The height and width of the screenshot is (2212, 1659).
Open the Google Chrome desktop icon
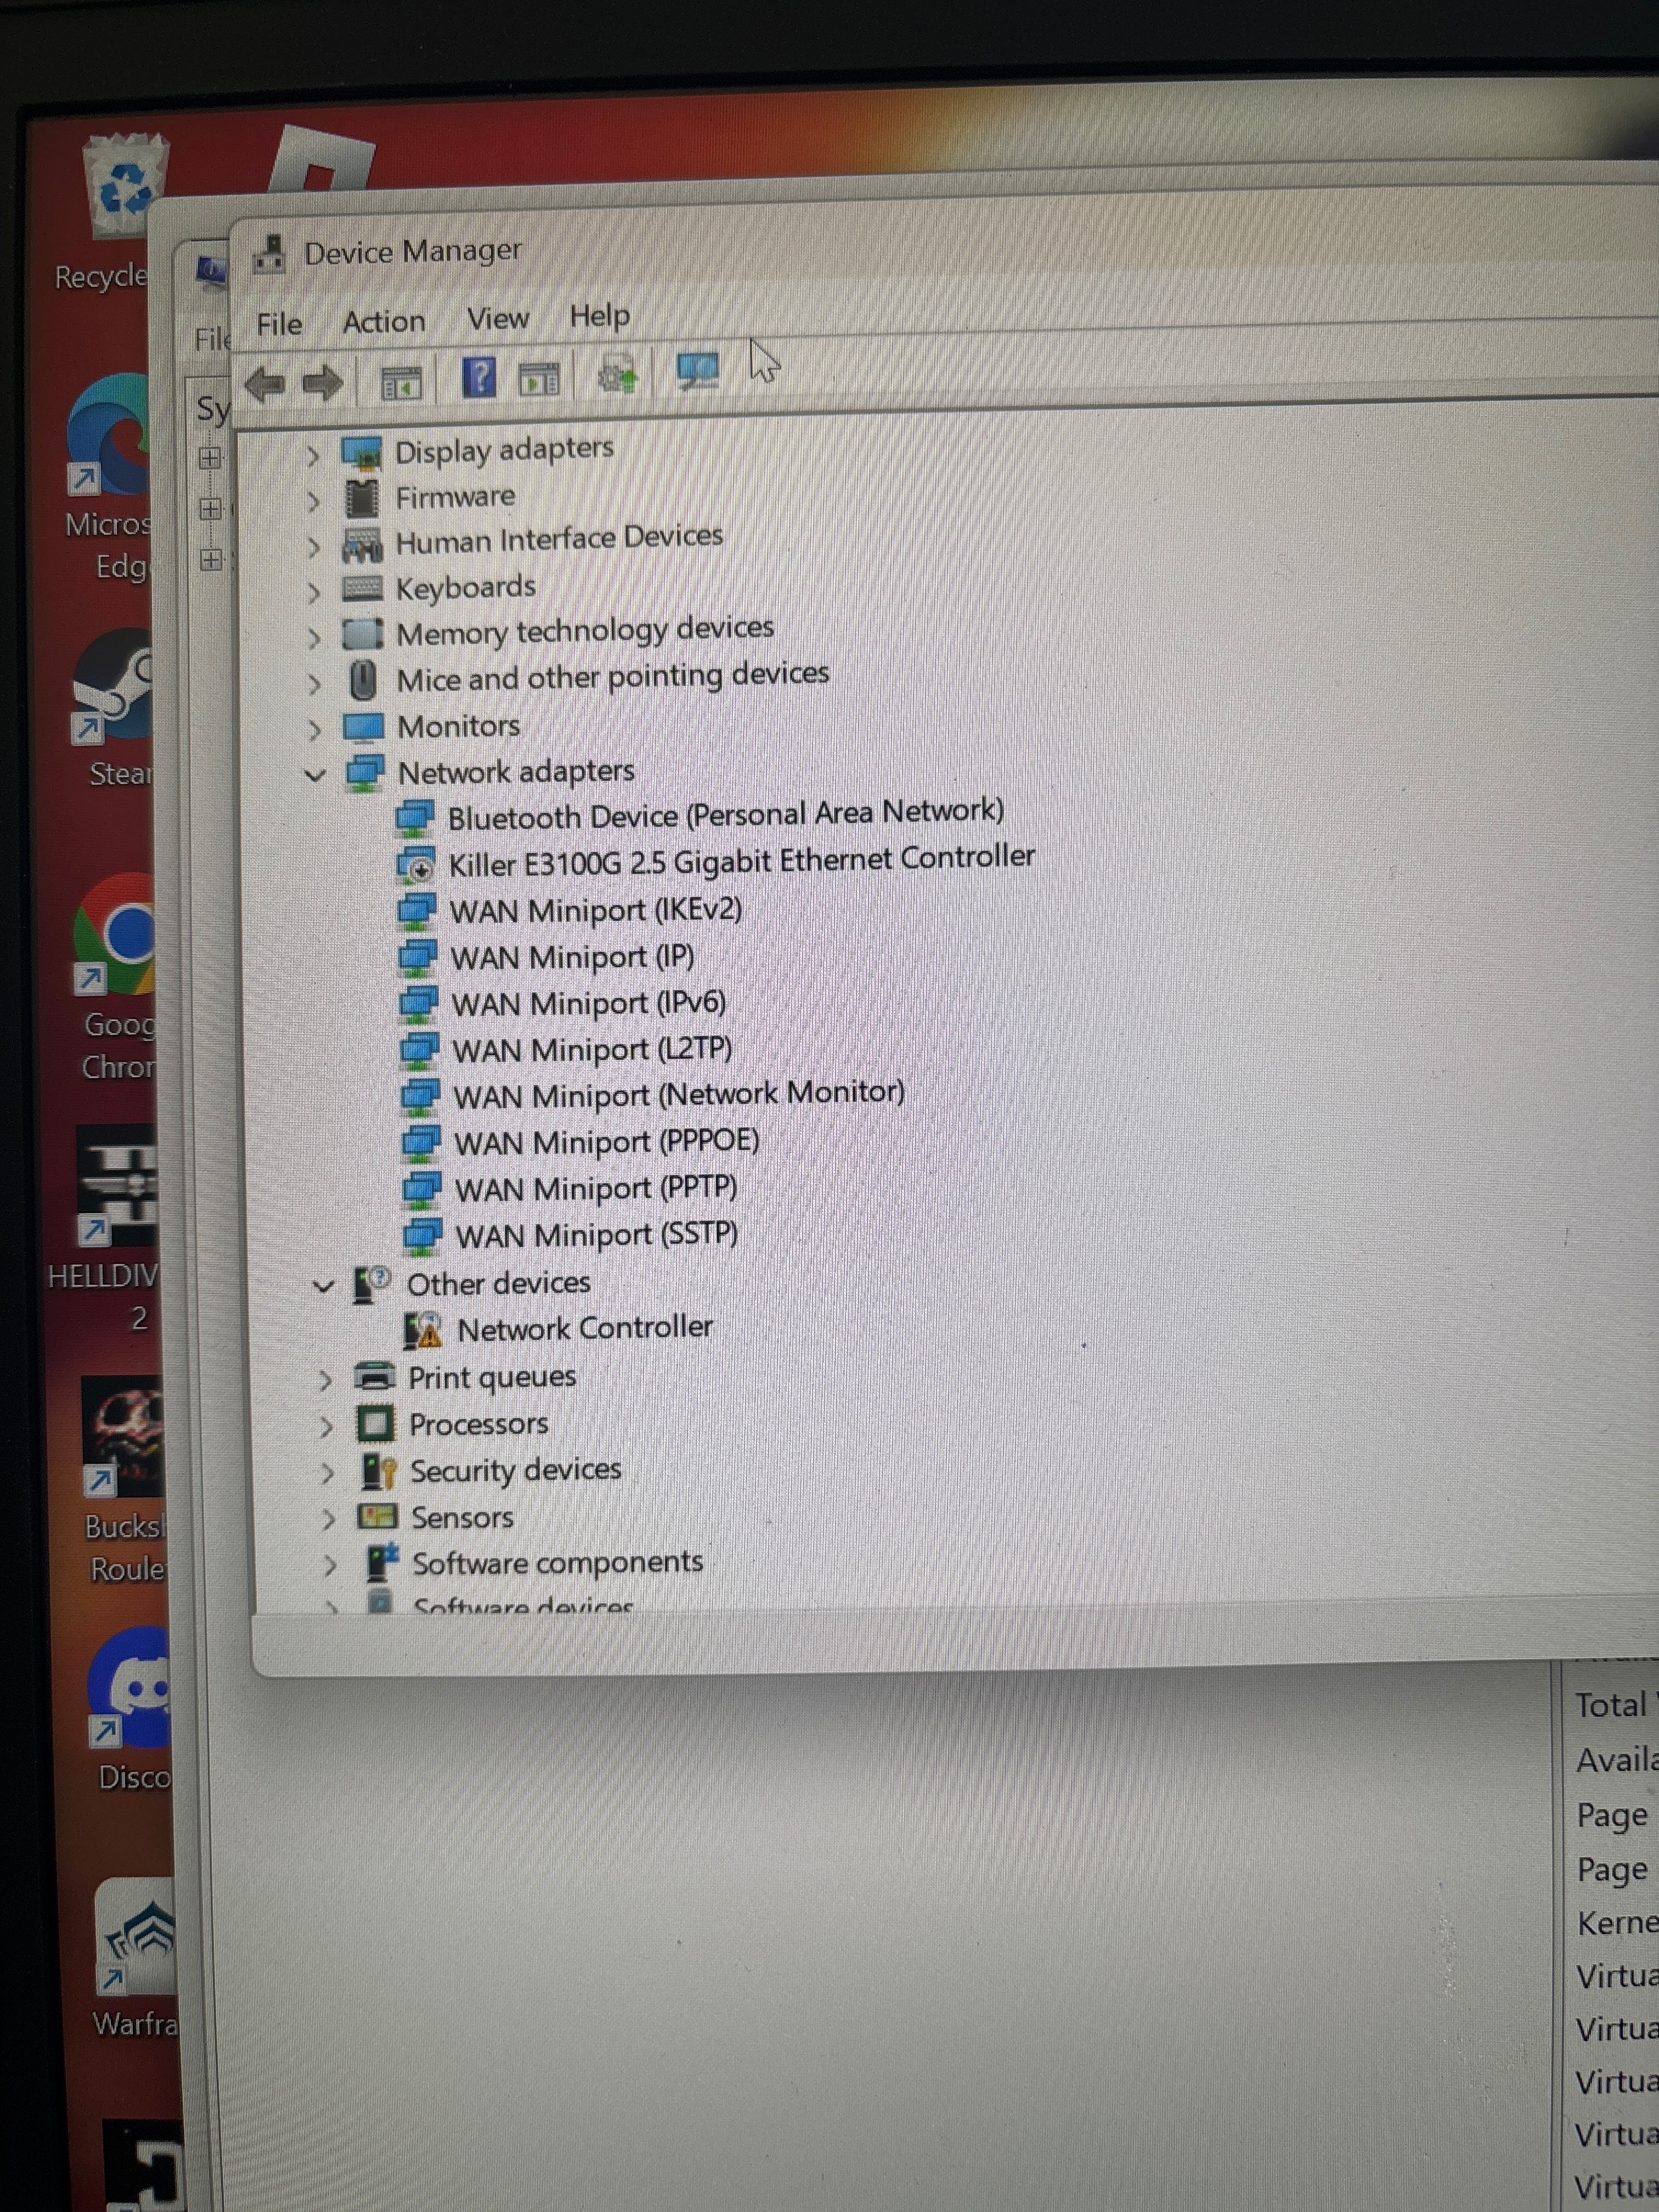[x=120, y=935]
